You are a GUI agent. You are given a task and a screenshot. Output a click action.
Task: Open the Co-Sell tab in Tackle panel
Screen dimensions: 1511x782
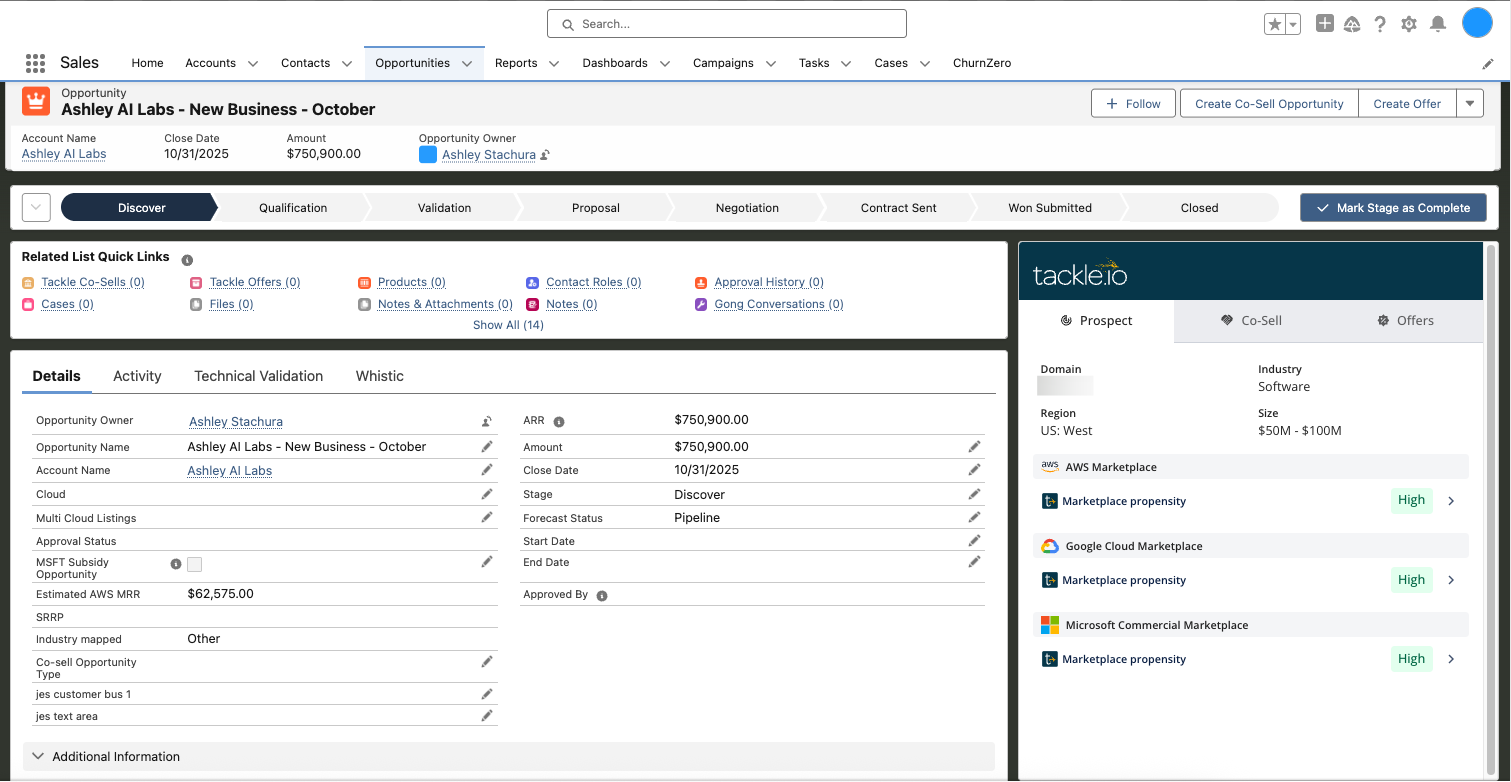pyautogui.click(x=1251, y=321)
